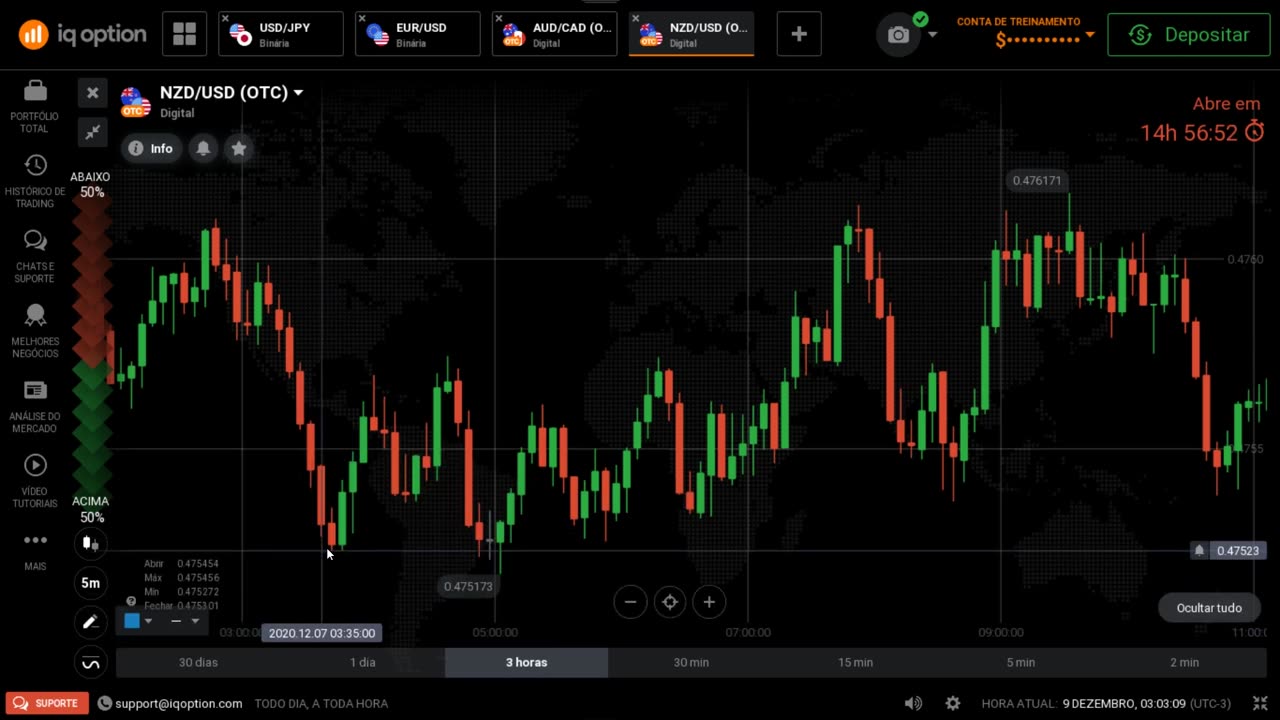Open the Mais three-dots menu
Image resolution: width=1280 pixels, height=720 pixels.
[x=35, y=540]
